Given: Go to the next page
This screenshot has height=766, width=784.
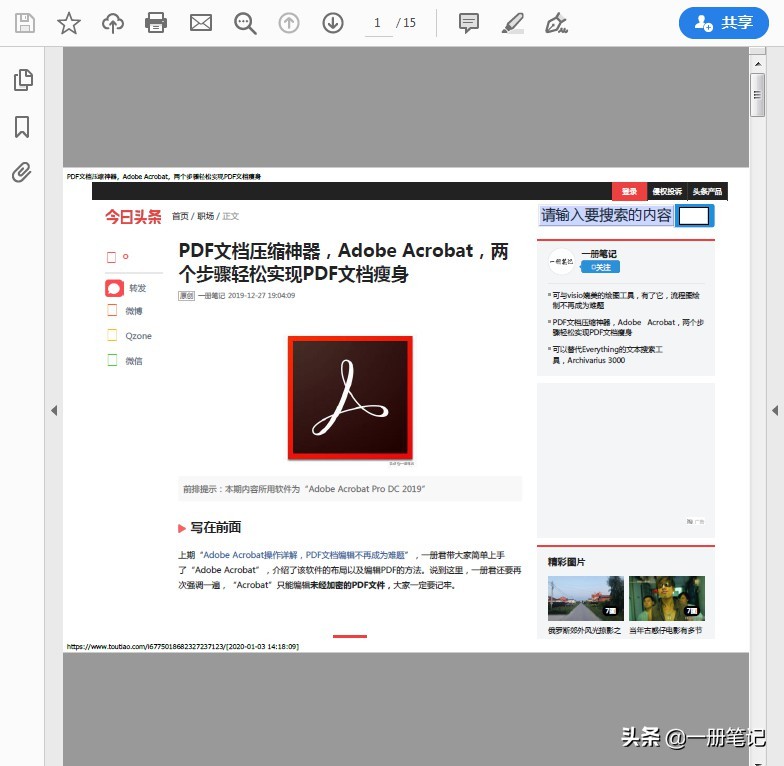Looking at the screenshot, I should [x=333, y=23].
